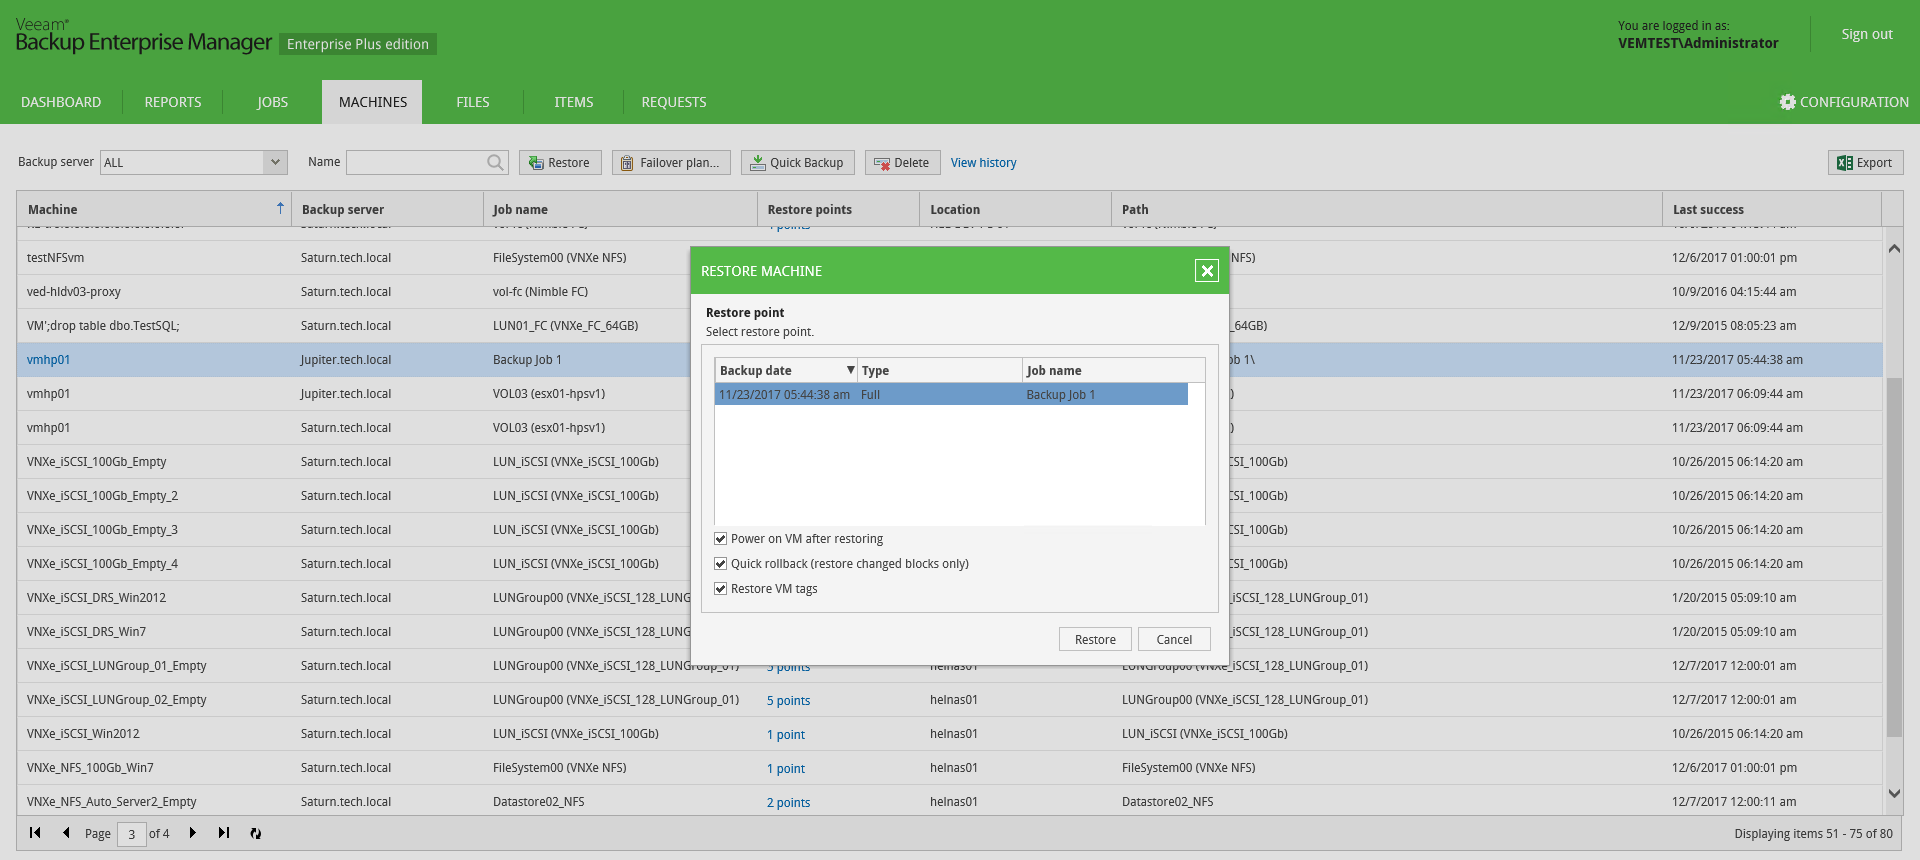This screenshot has width=1920, height=860.
Task: Click the search magnifier in Name field
Action: point(495,162)
